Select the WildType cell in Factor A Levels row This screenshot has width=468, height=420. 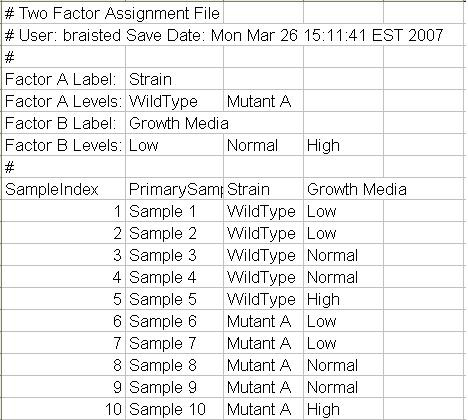[x=174, y=101]
